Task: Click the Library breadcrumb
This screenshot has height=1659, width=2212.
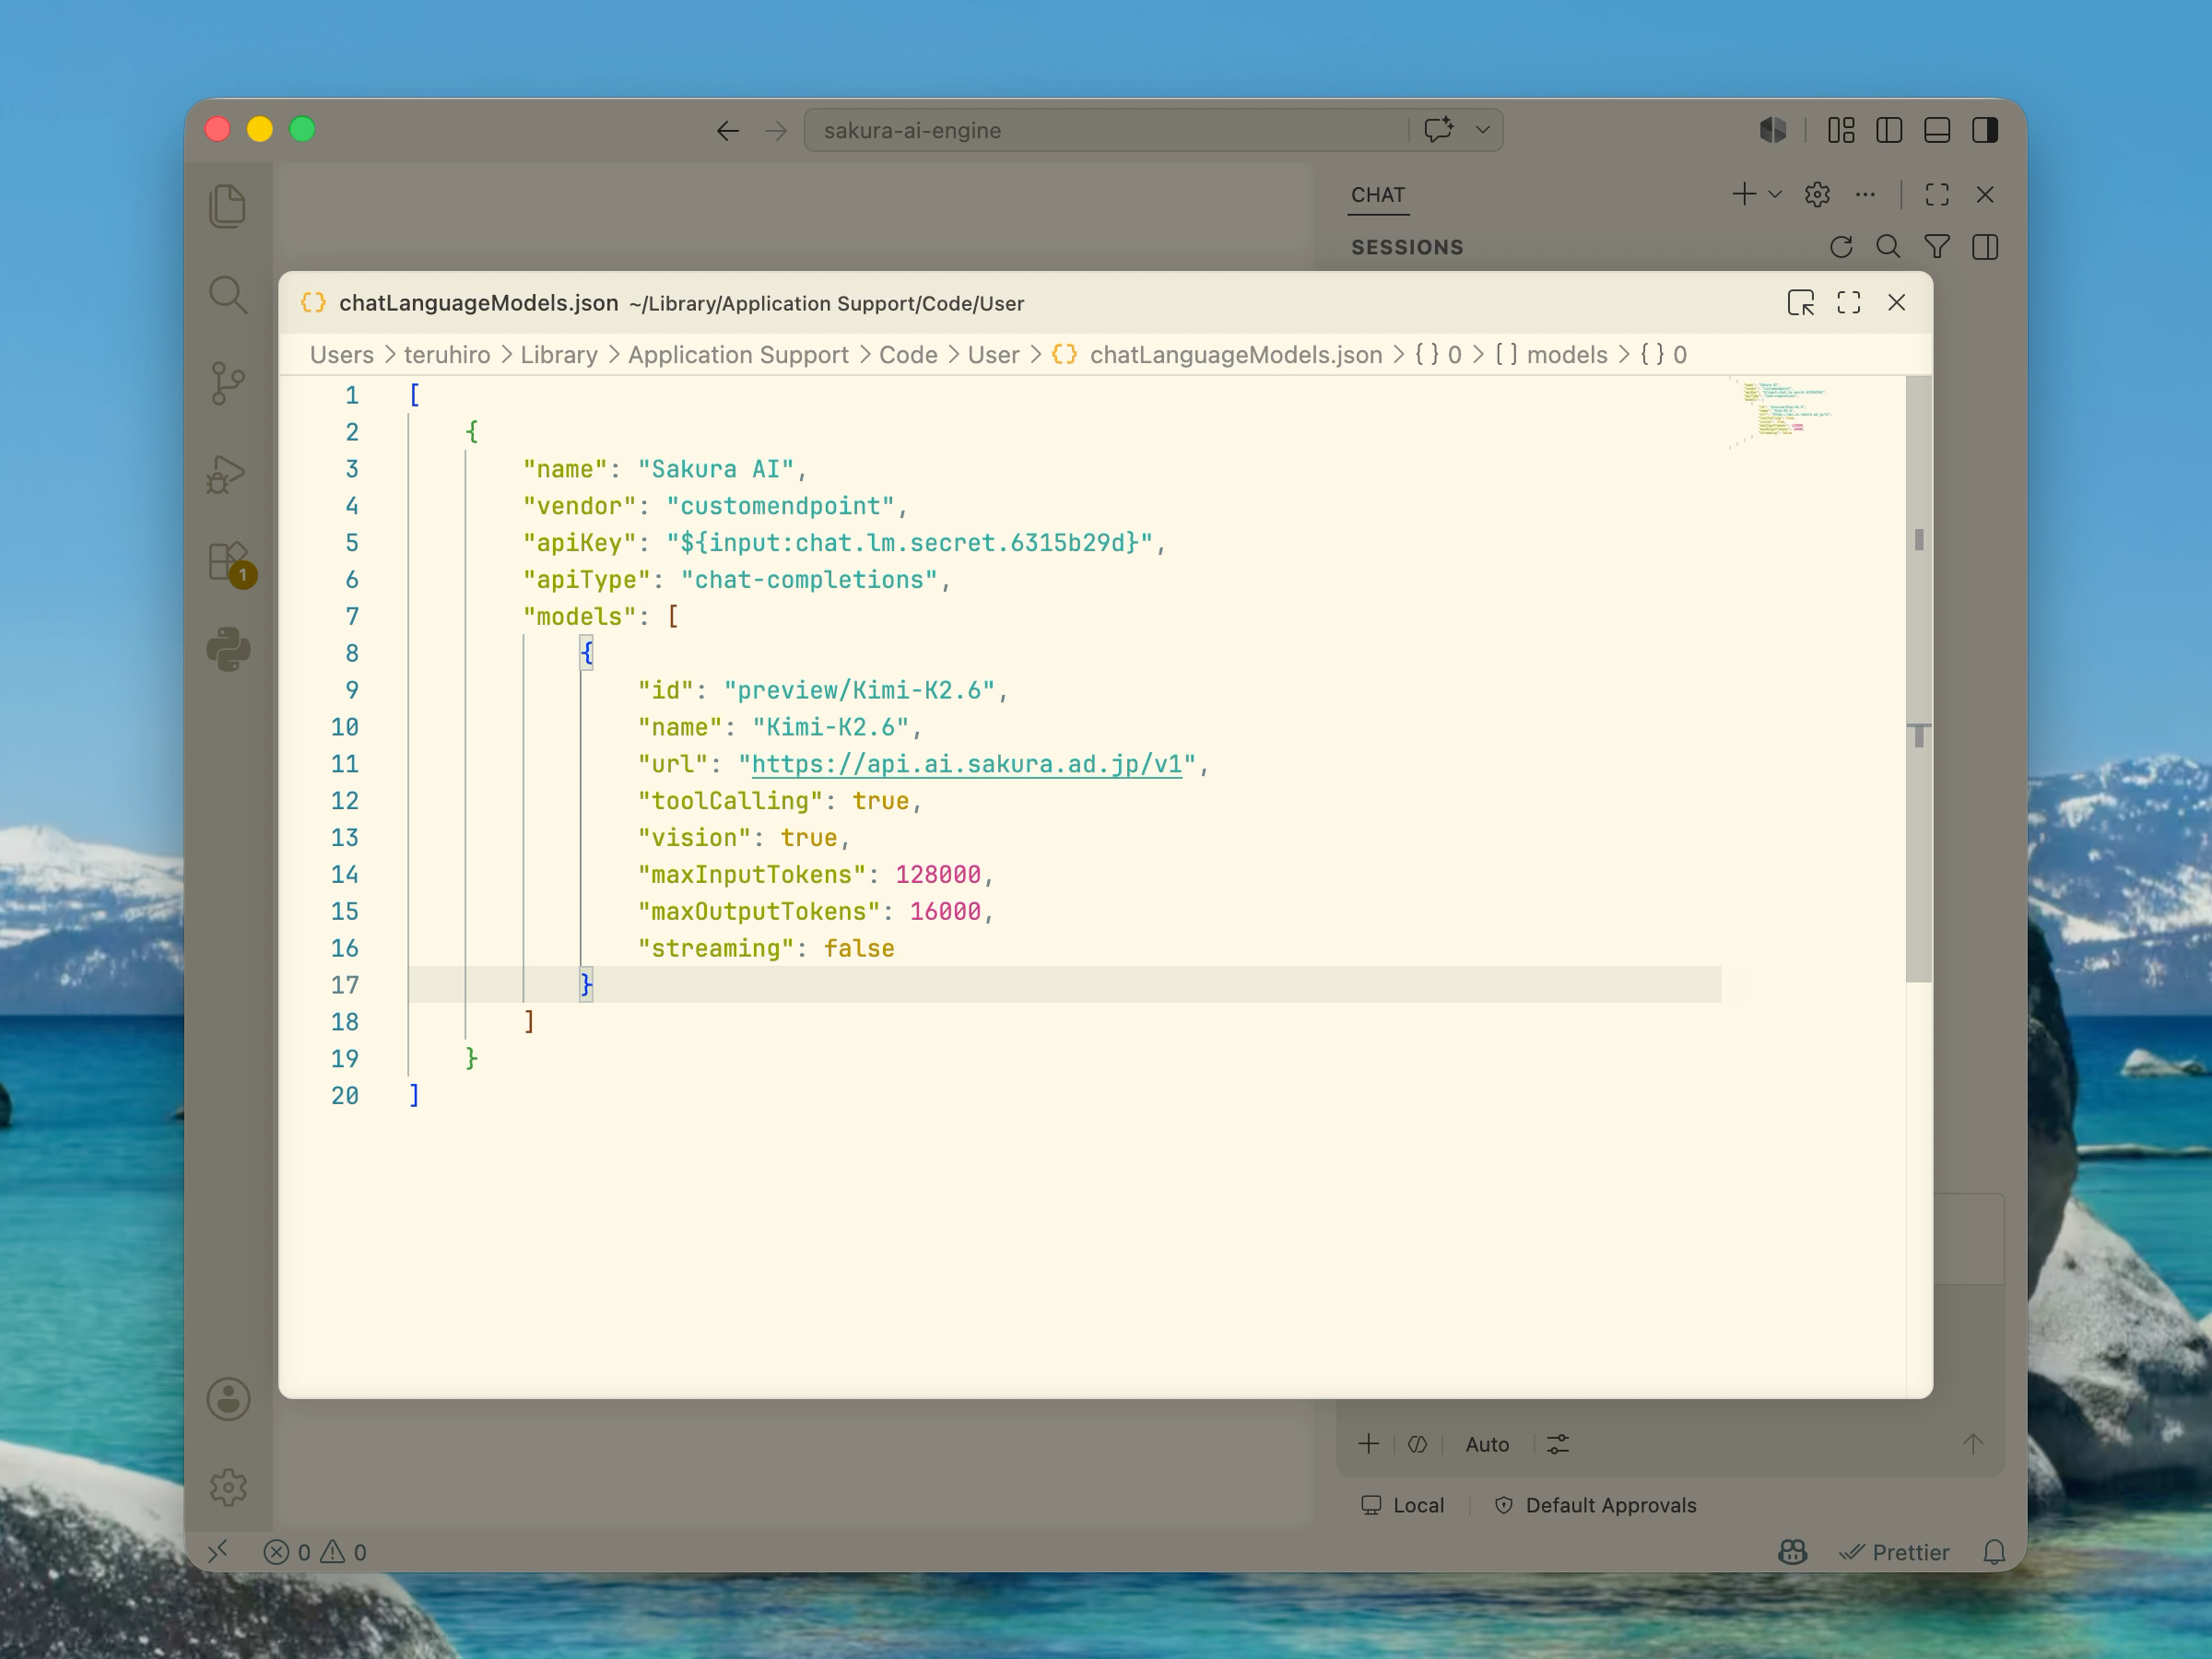Action: [x=559, y=355]
